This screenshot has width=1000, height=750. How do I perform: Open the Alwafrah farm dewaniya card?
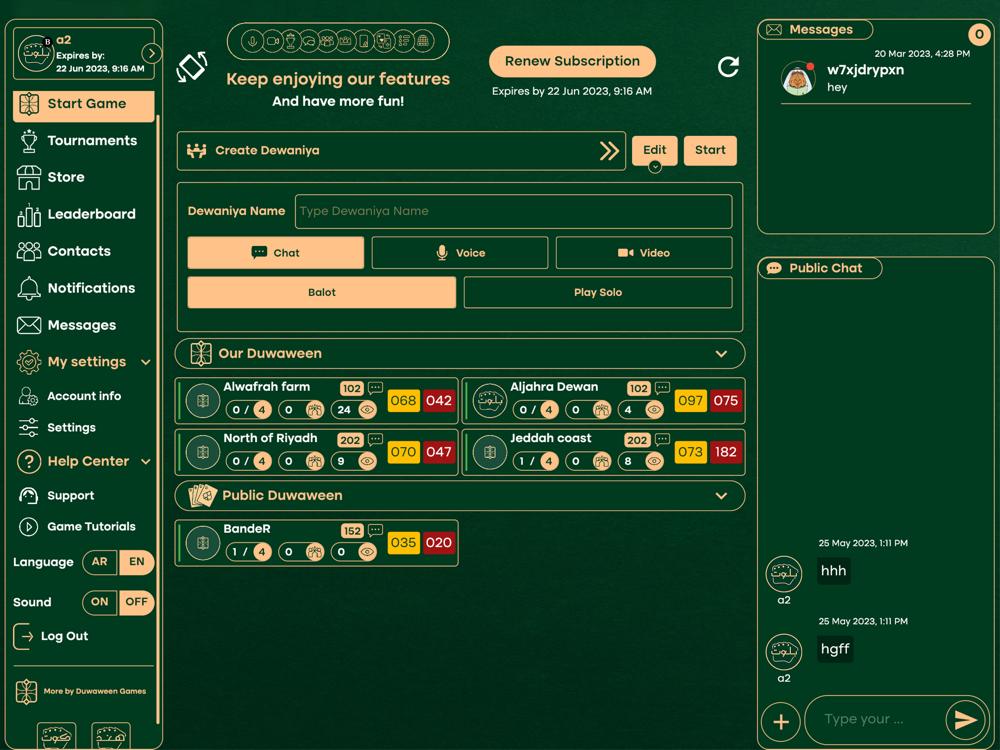[316, 401]
